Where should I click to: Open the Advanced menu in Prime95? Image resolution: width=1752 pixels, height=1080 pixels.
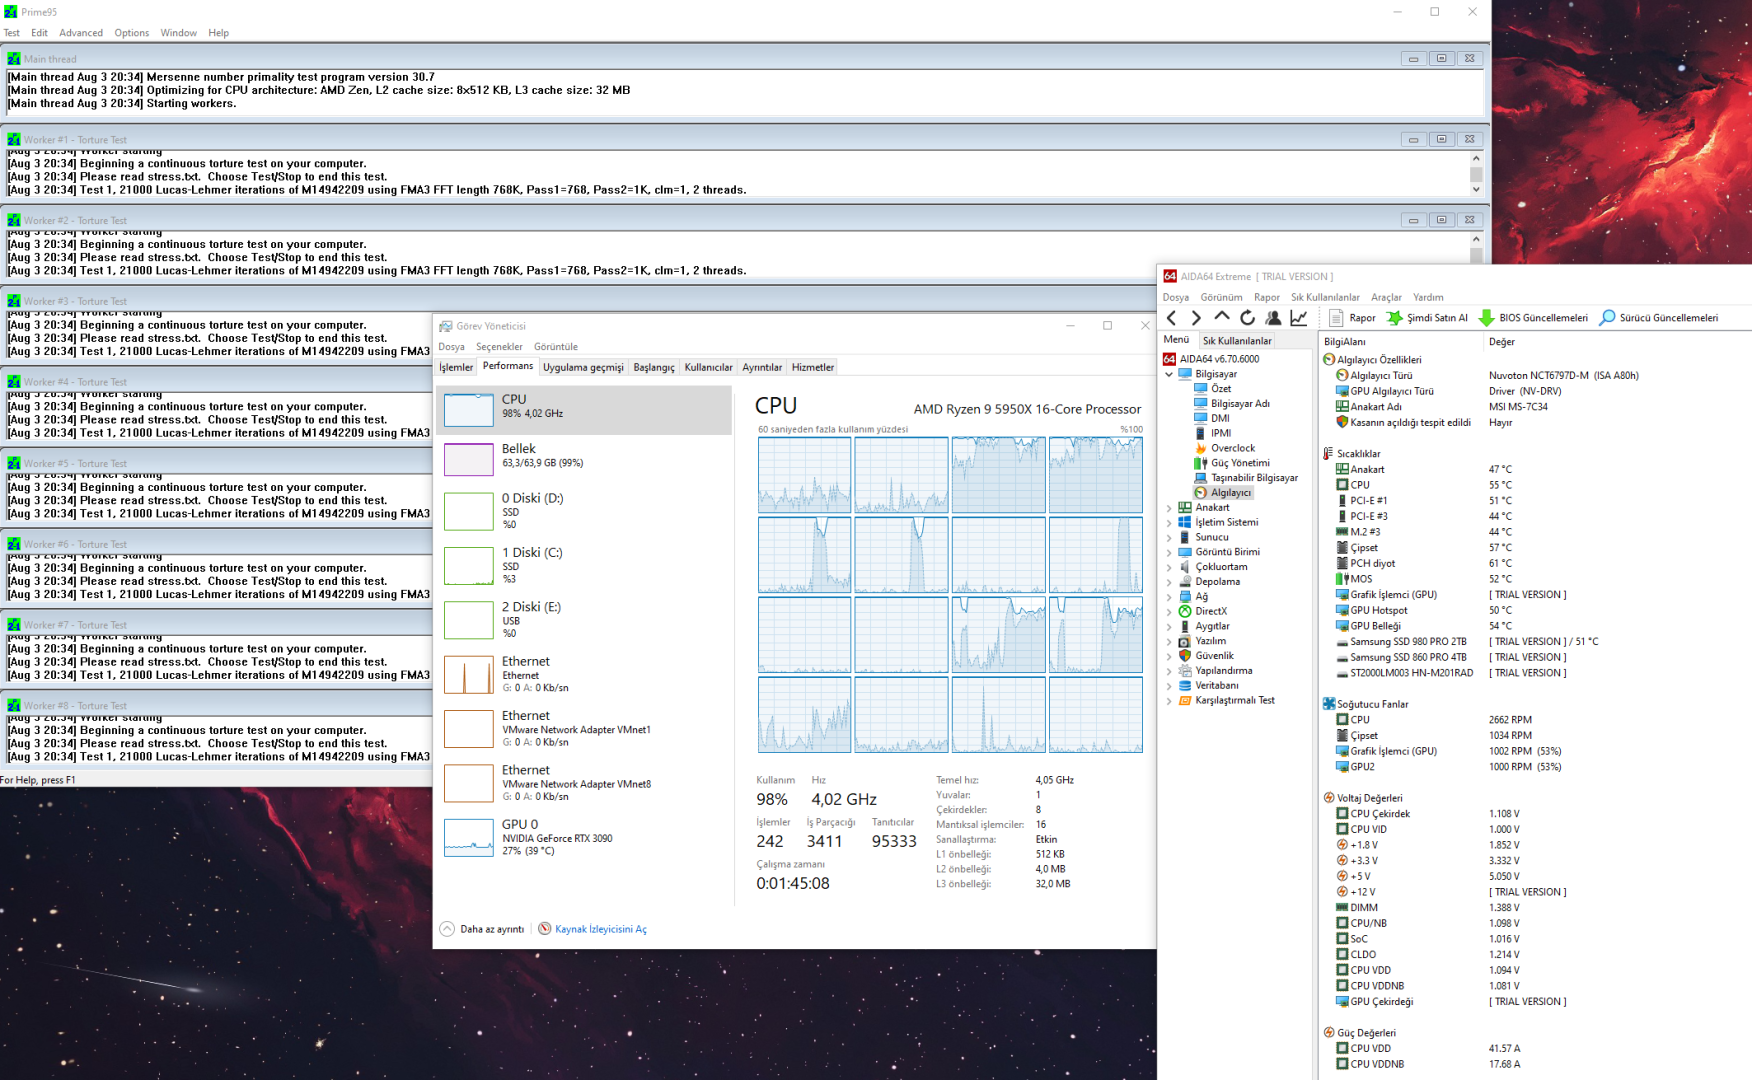81,33
